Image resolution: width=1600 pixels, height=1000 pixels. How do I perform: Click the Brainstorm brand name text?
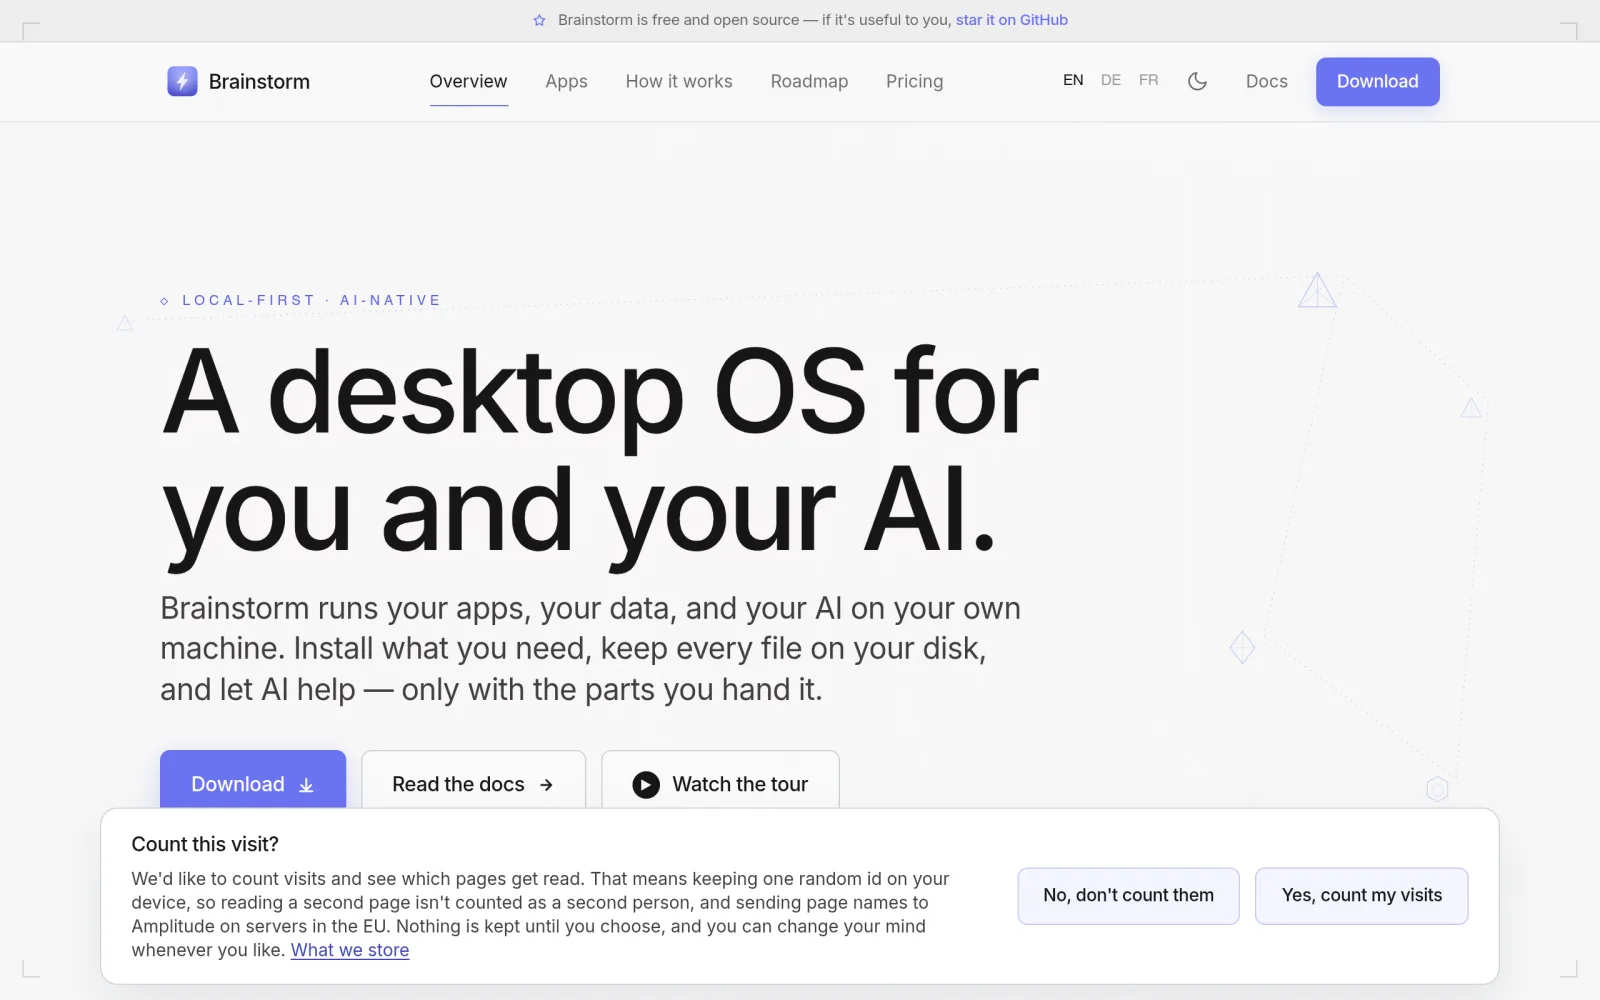259,82
